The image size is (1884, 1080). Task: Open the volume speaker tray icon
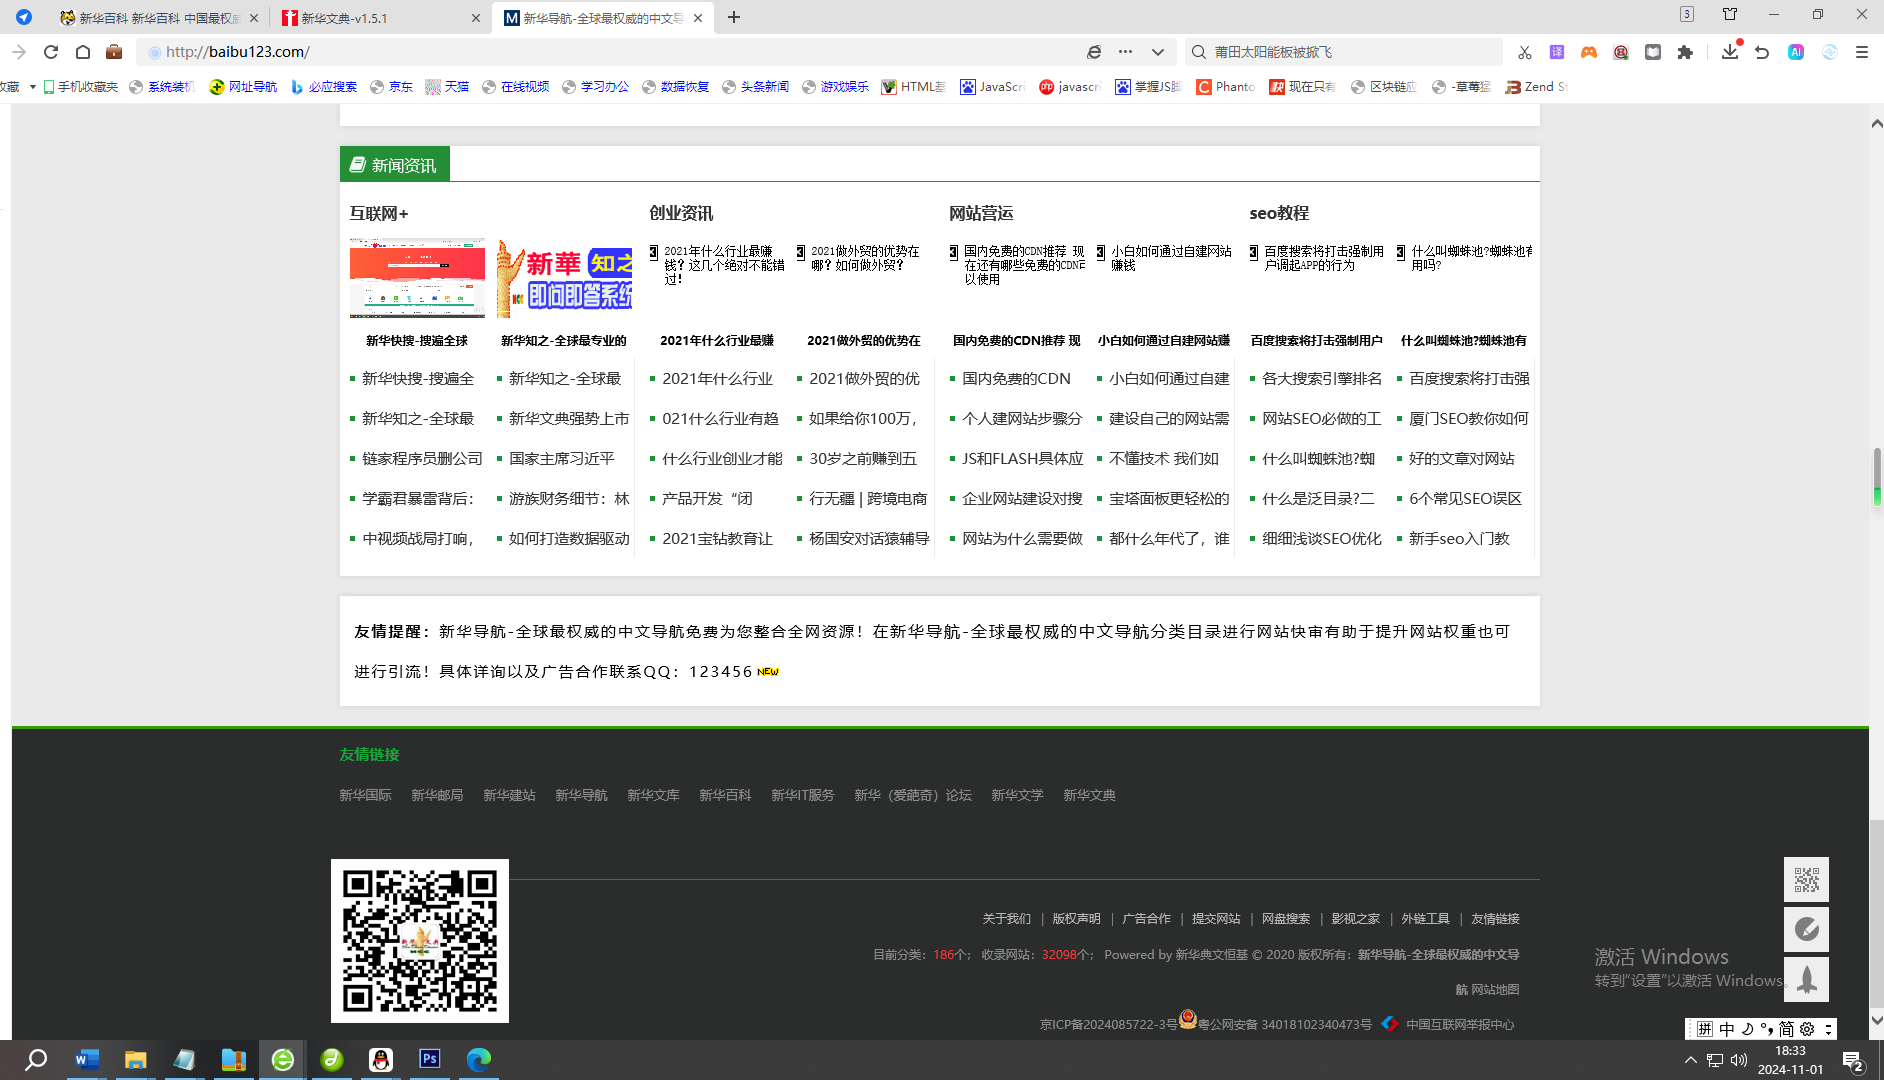1739,1060
